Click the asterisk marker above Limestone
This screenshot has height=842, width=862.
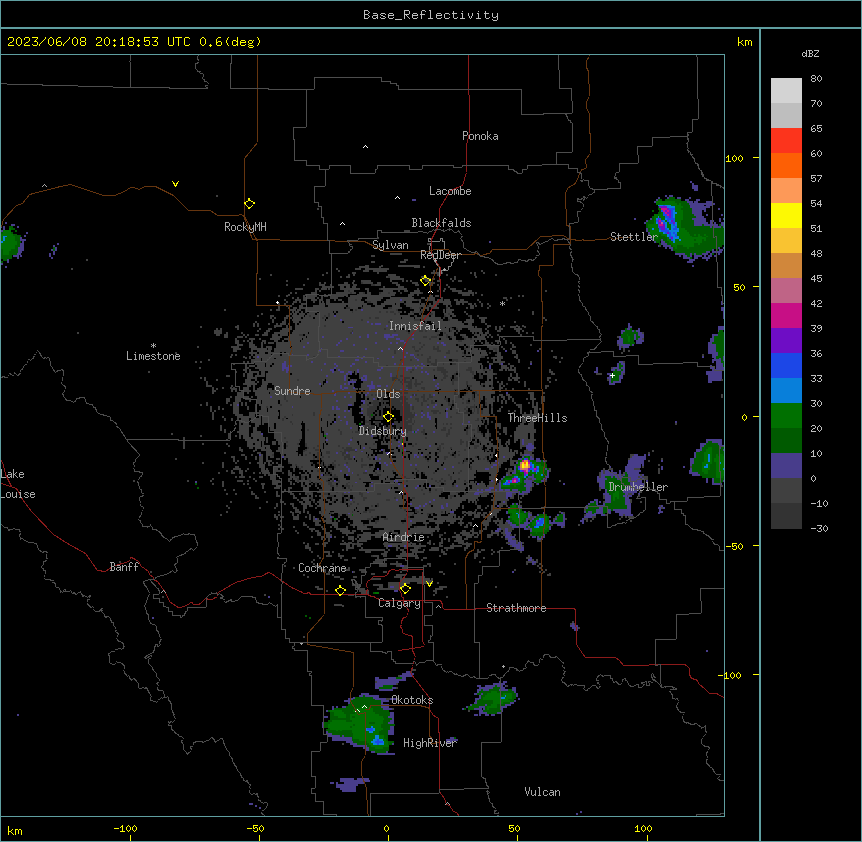(153, 345)
